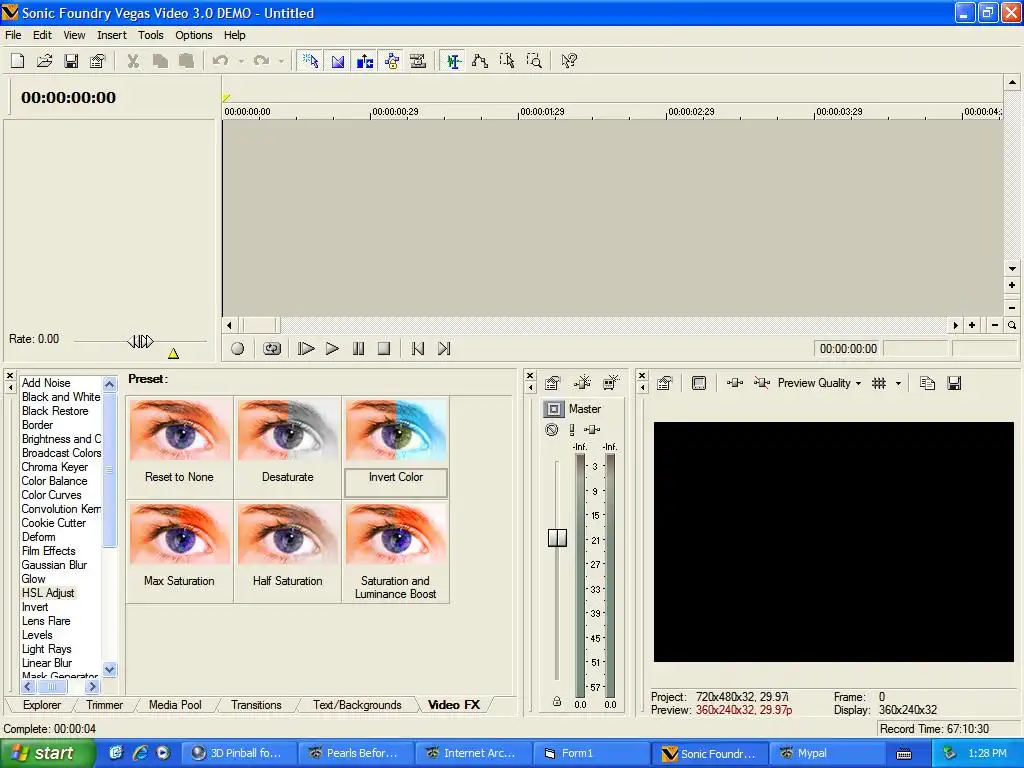
Task: Select the Selection edit tool
Action: pyautogui.click(x=507, y=61)
